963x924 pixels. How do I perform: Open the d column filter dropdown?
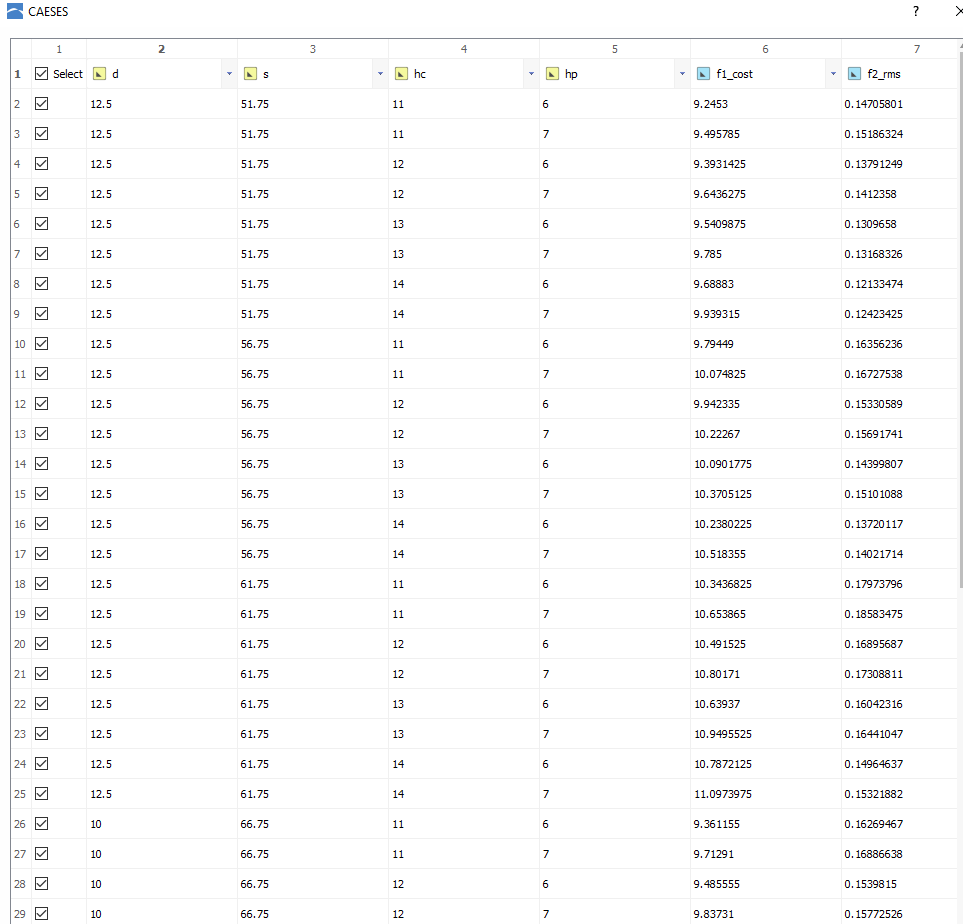click(229, 74)
